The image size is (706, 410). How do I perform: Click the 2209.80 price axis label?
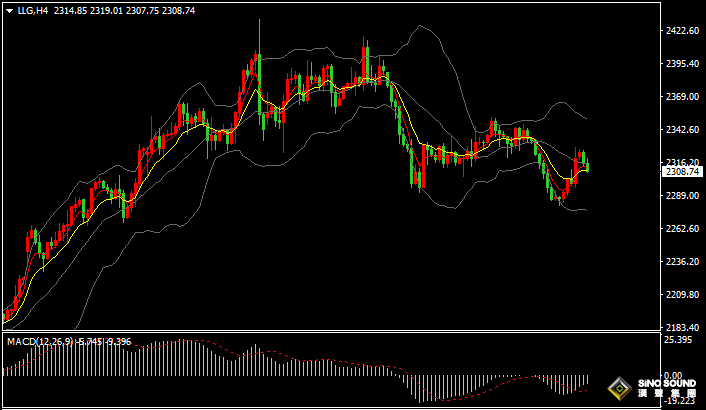point(681,295)
